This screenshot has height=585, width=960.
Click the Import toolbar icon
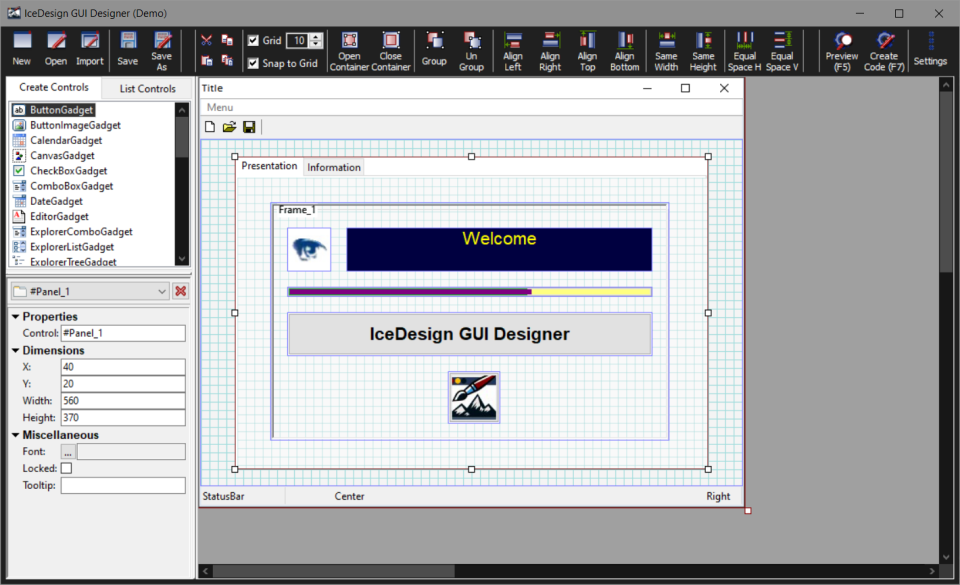point(90,49)
